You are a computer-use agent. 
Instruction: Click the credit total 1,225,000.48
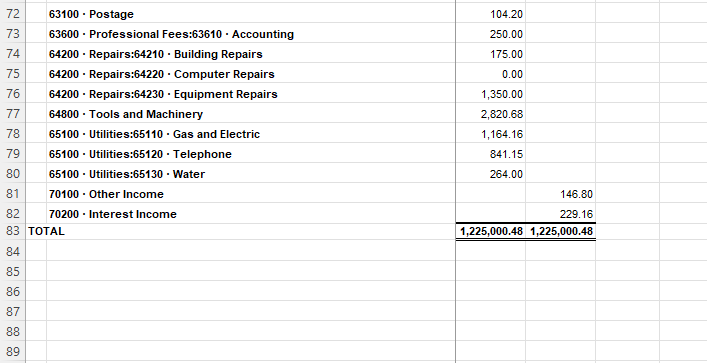point(561,231)
